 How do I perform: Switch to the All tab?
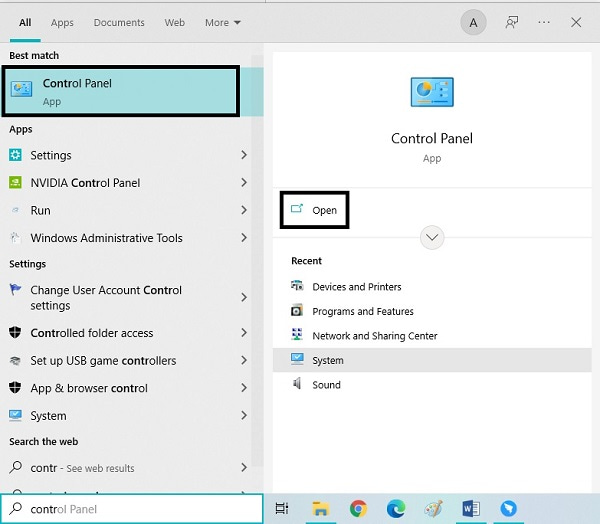[25, 23]
